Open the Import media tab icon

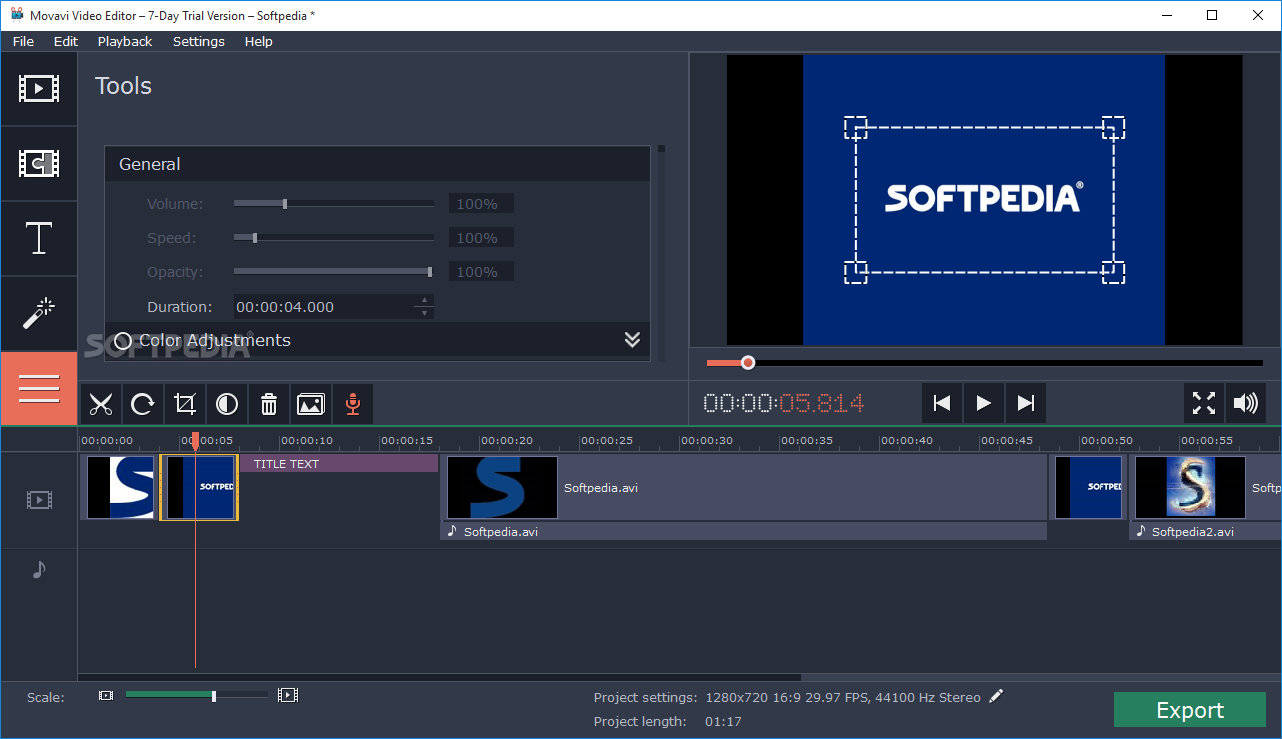pos(39,89)
